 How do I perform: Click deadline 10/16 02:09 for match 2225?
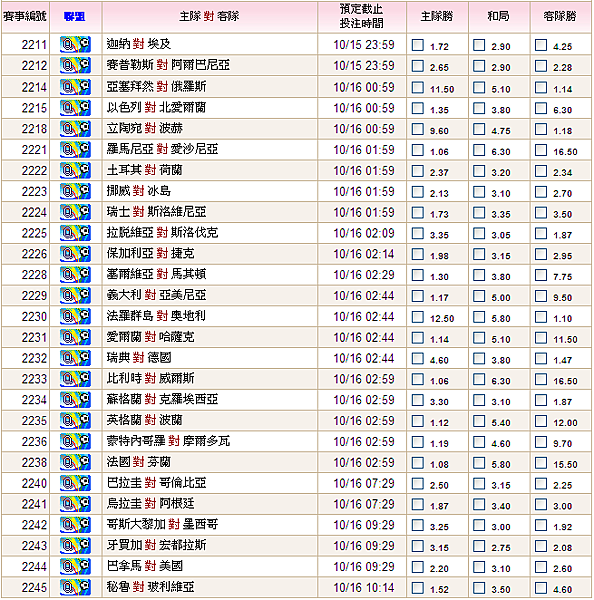pyautogui.click(x=364, y=233)
